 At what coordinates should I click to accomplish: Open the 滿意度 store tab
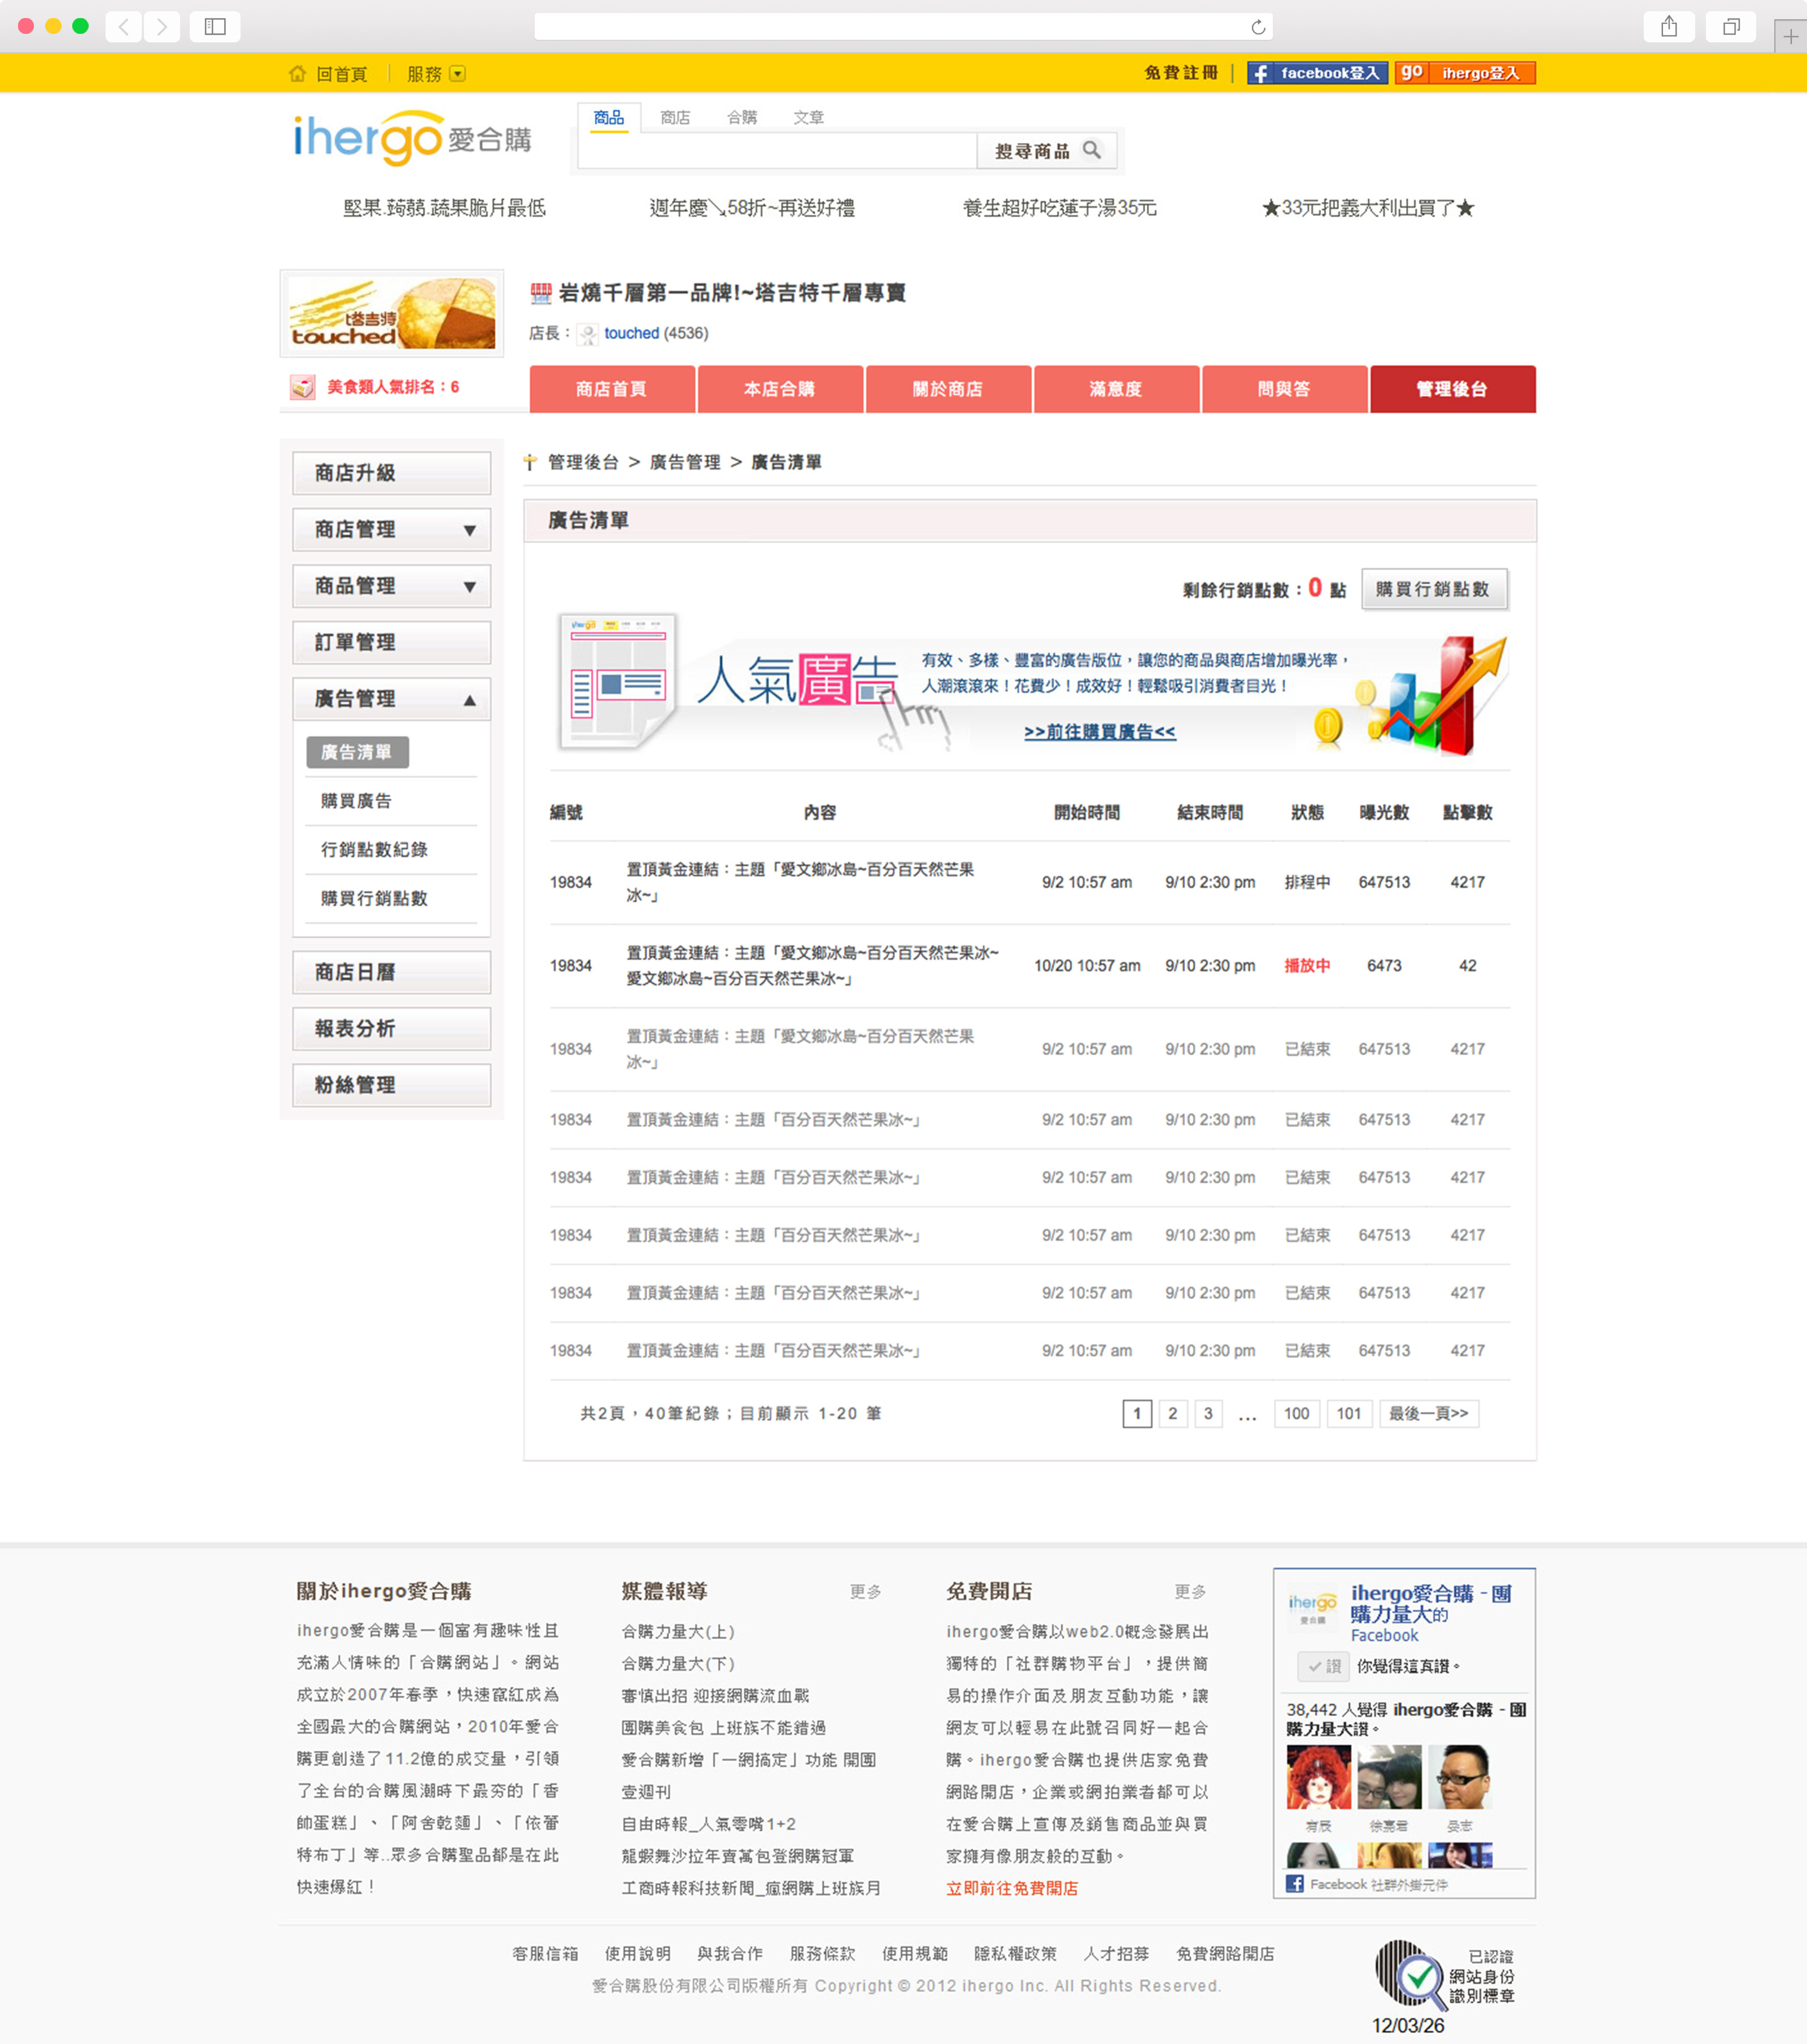[1115, 389]
